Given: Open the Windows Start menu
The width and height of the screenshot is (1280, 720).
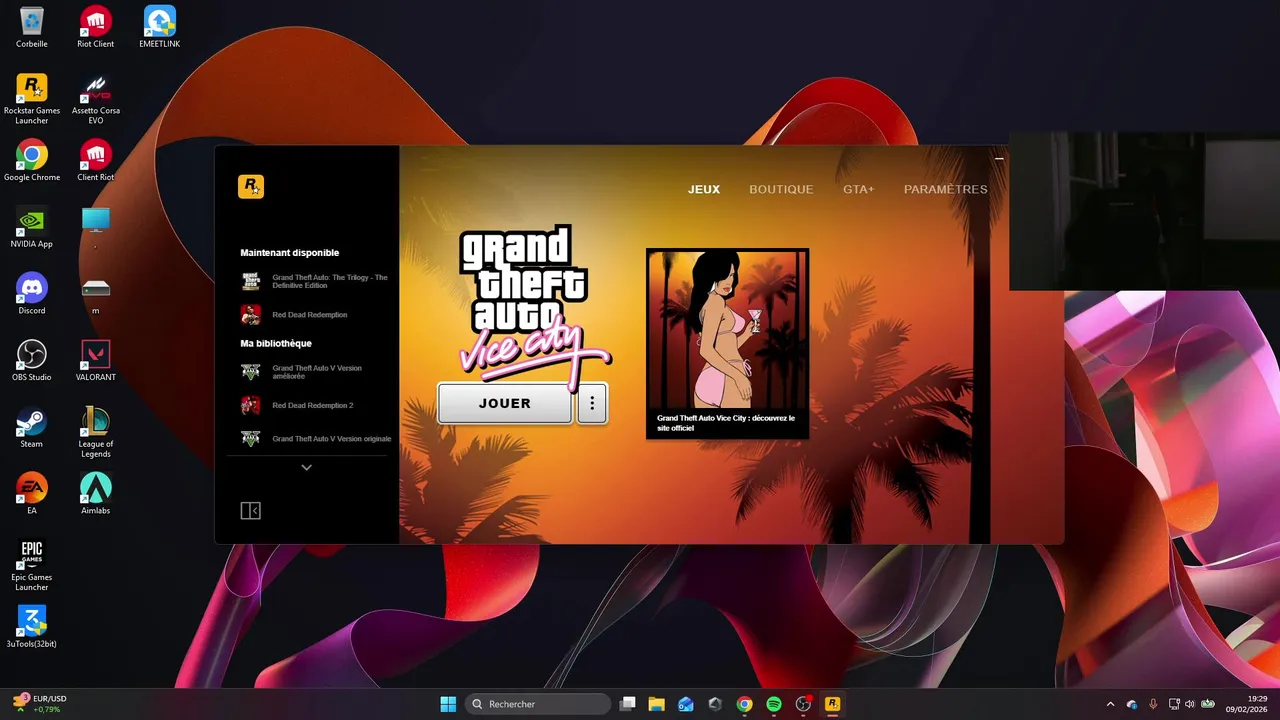Looking at the screenshot, I should [448, 704].
